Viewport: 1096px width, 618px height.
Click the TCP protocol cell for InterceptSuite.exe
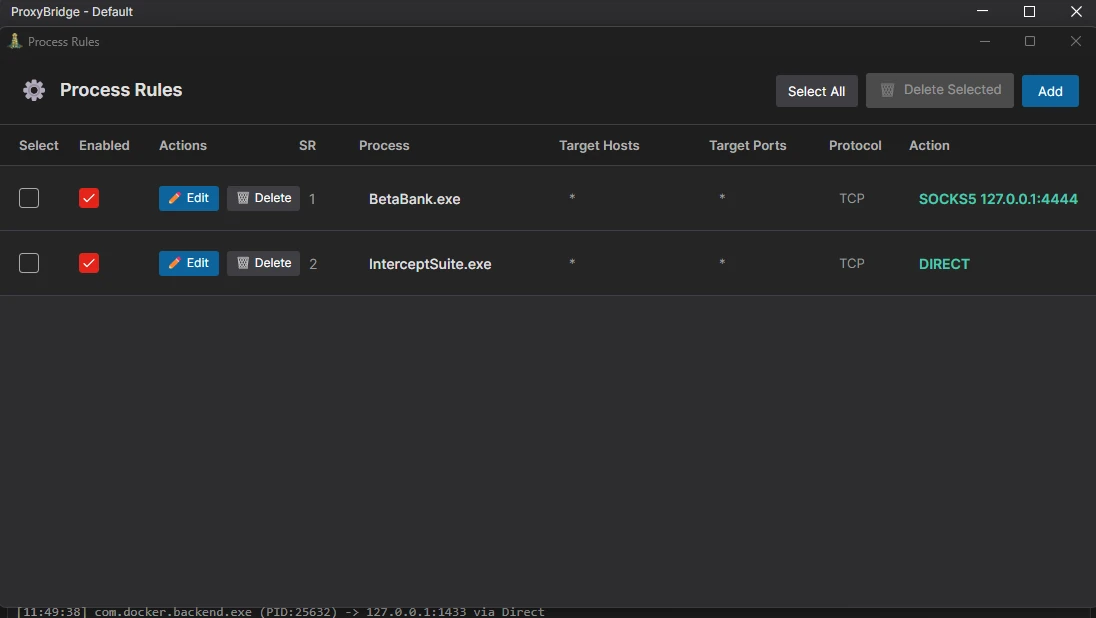click(851, 264)
